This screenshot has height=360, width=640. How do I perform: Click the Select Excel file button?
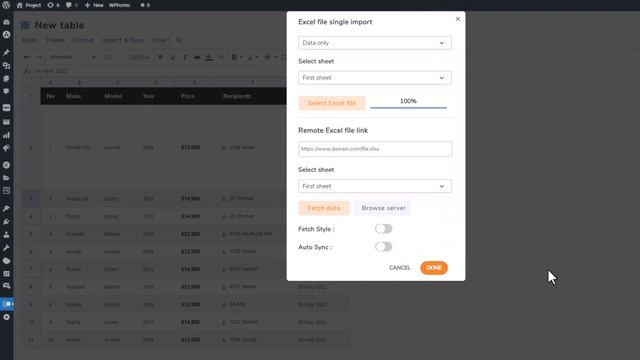click(331, 103)
